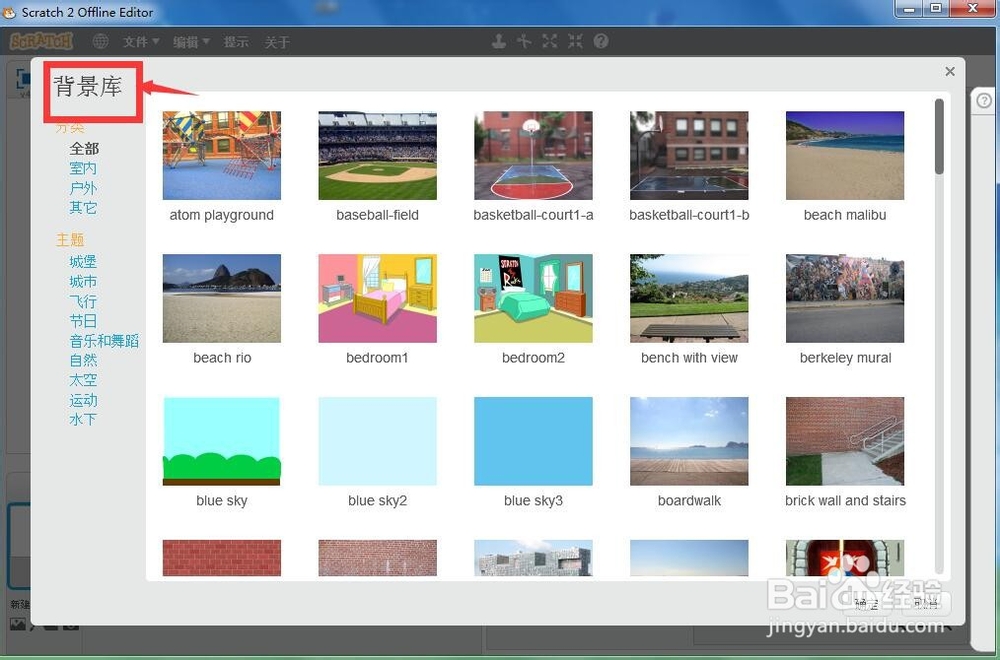Select the bench with view backdrop
The image size is (1000, 660).
click(689, 298)
